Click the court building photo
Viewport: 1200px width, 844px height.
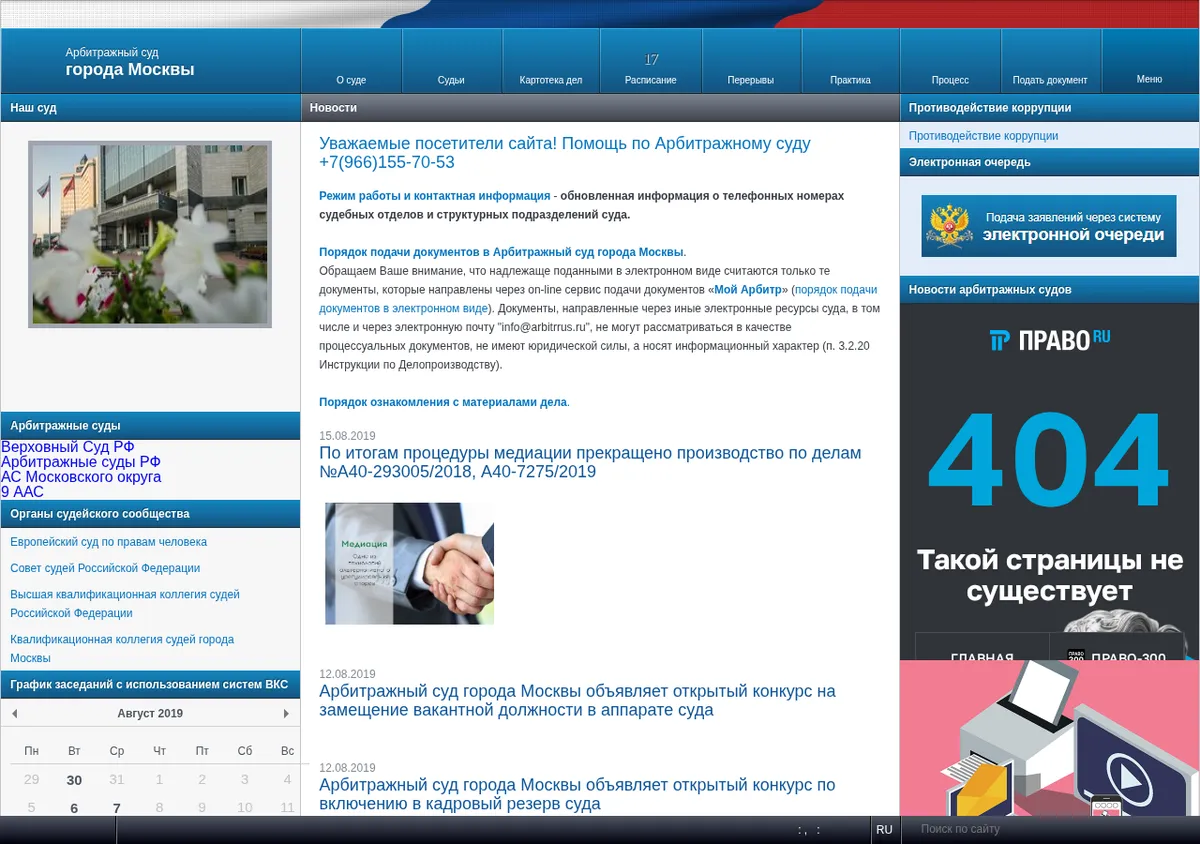coord(150,234)
